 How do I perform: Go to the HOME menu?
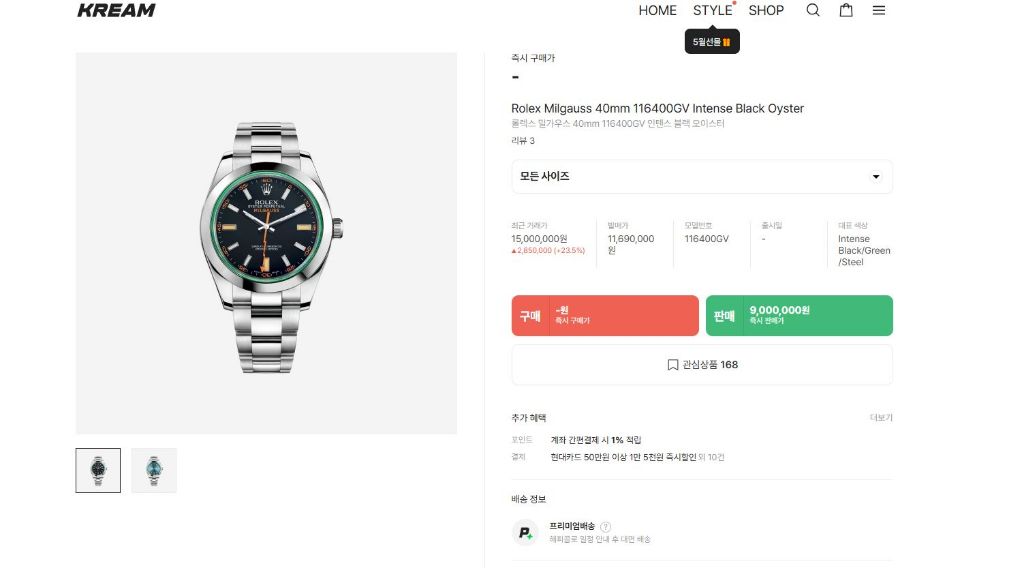point(657,10)
